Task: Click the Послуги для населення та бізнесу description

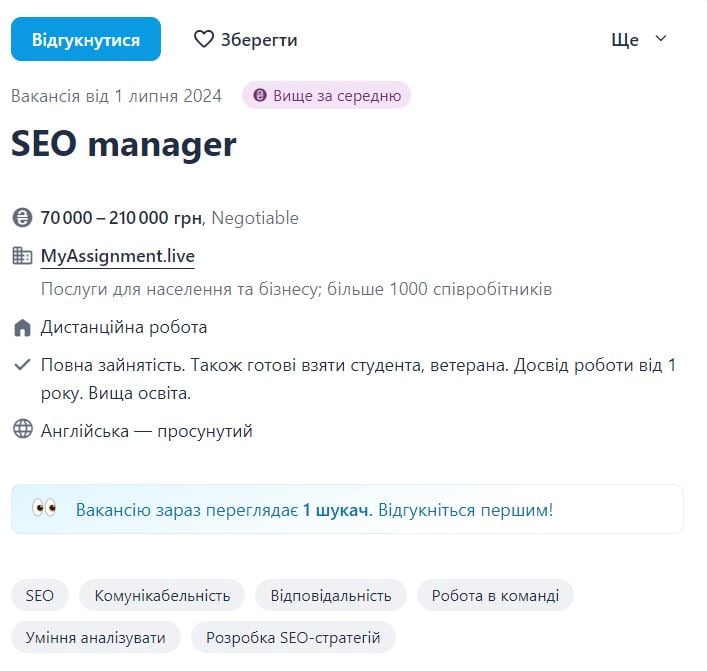Action: coord(296,289)
